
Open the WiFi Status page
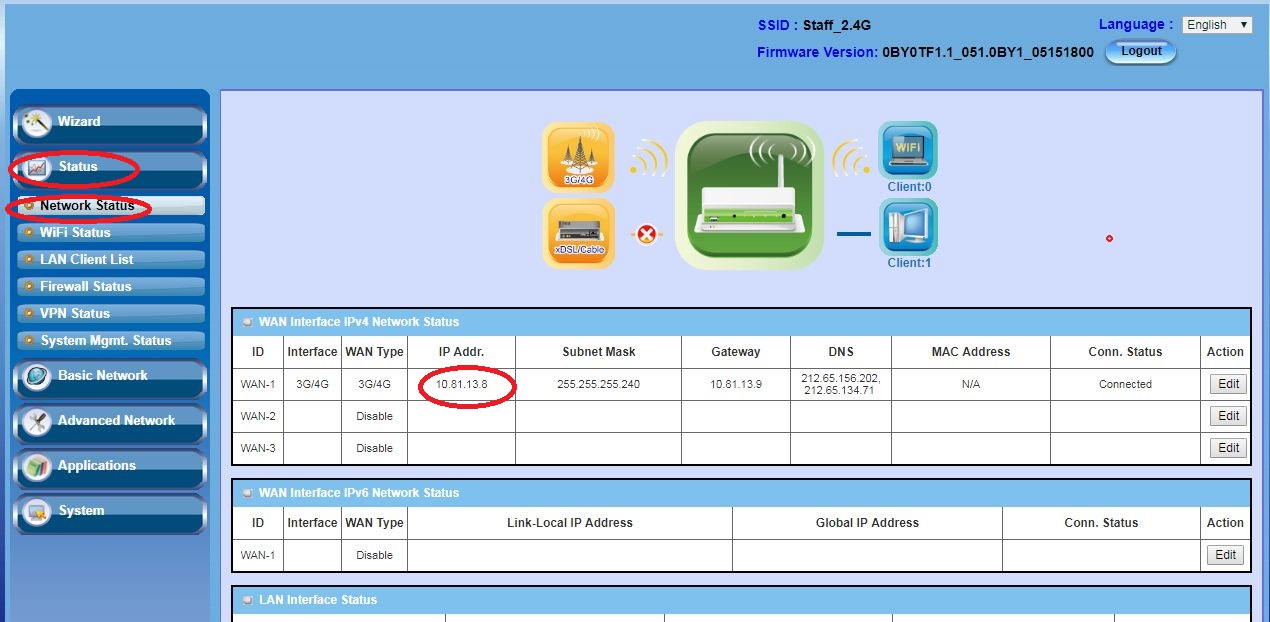pos(75,232)
